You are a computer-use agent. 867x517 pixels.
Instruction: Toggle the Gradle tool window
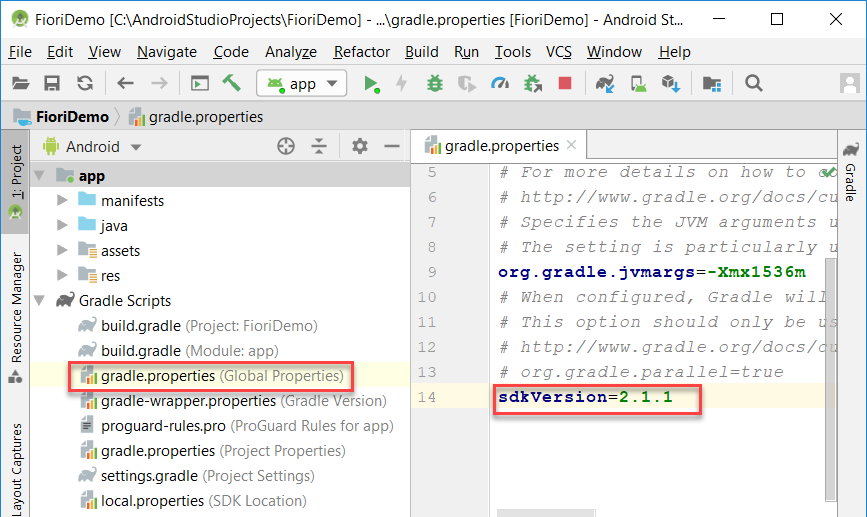[851, 172]
